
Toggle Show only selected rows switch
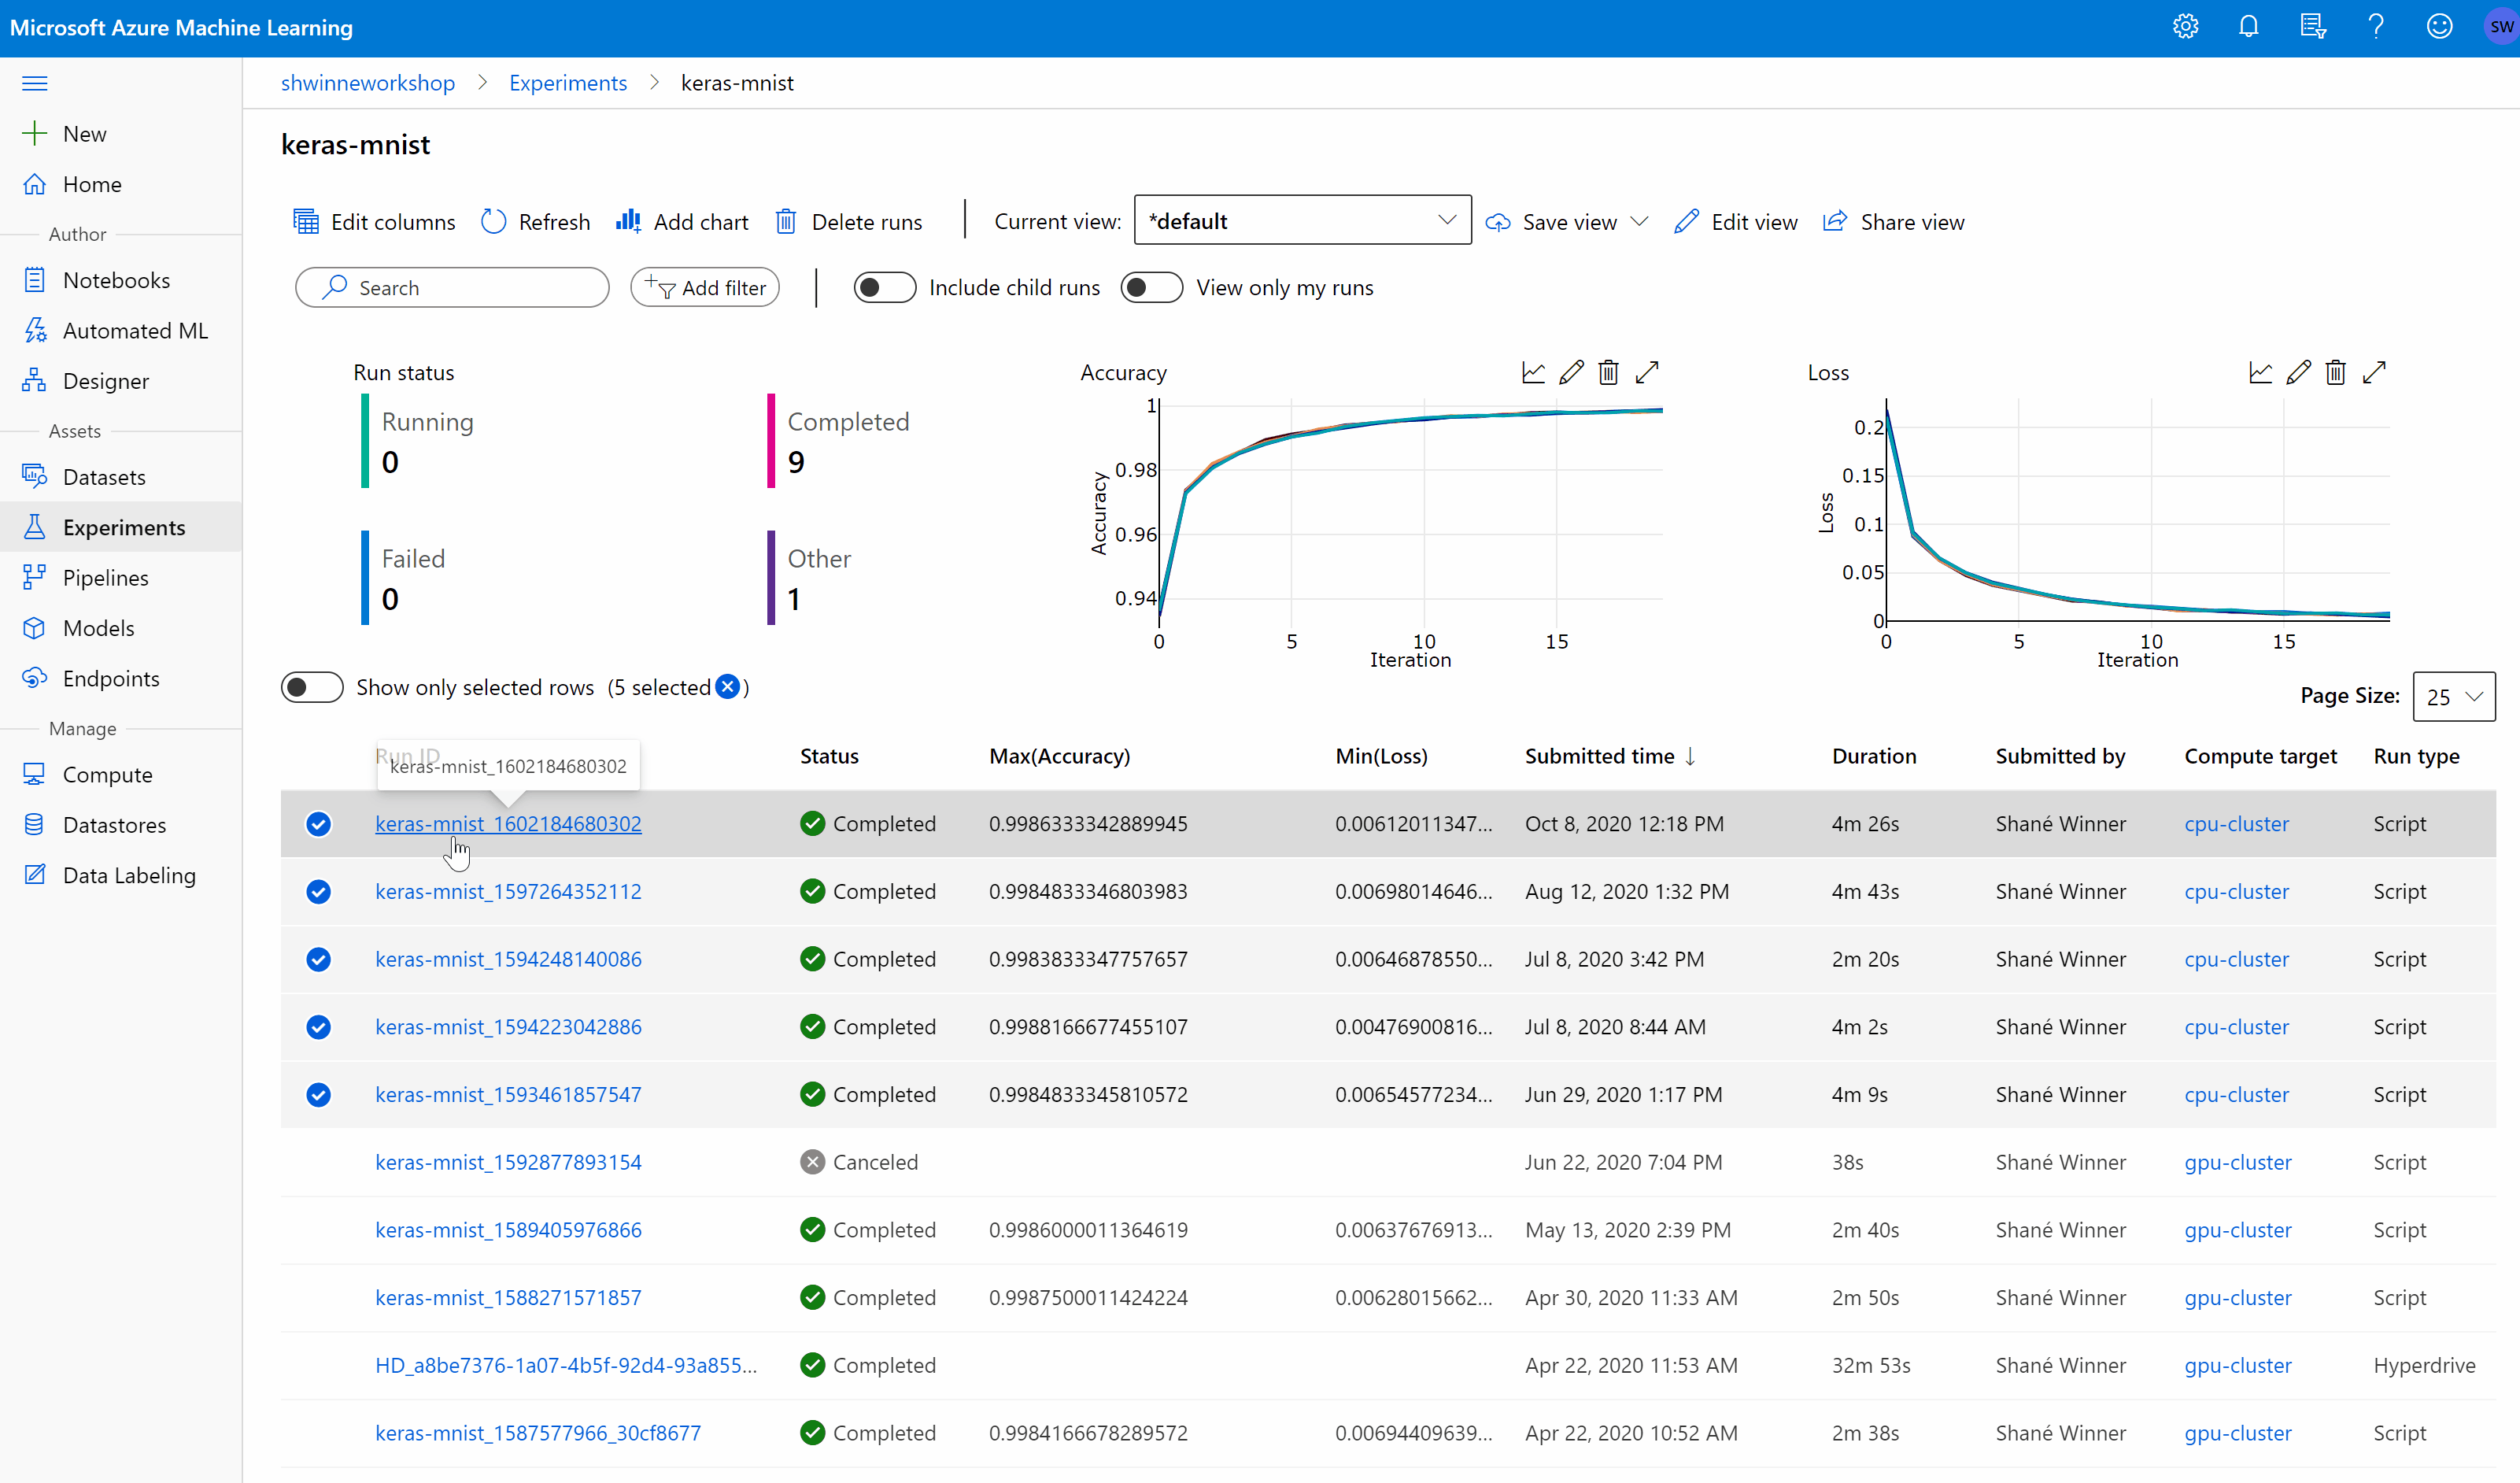(311, 686)
